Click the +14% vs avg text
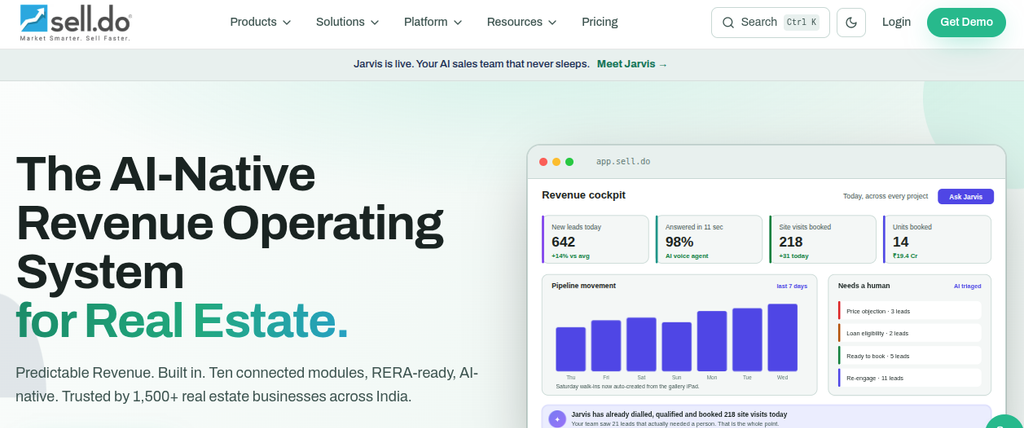 tap(571, 256)
